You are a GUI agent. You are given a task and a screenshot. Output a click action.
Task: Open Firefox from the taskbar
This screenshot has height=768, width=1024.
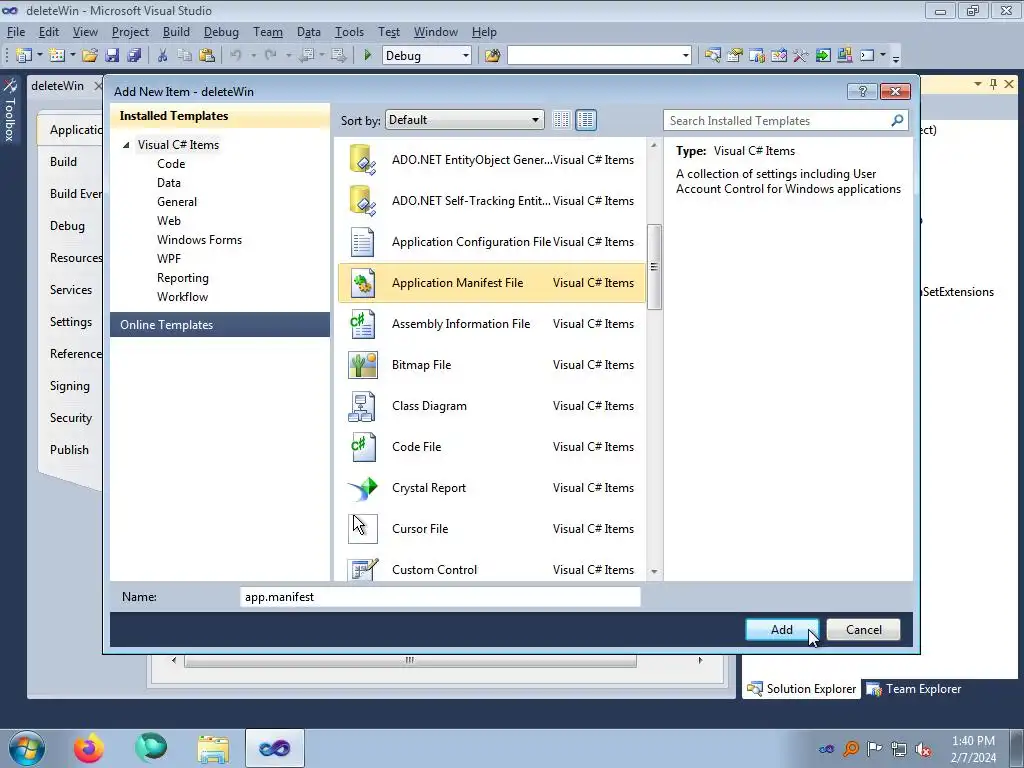coord(88,748)
